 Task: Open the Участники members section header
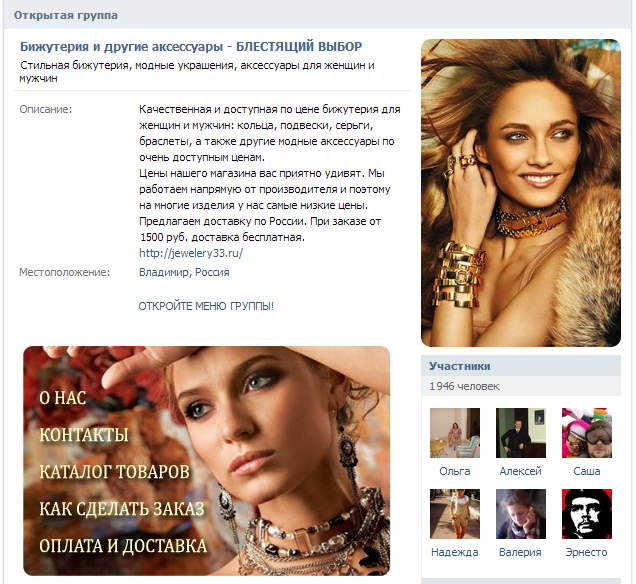(521, 366)
